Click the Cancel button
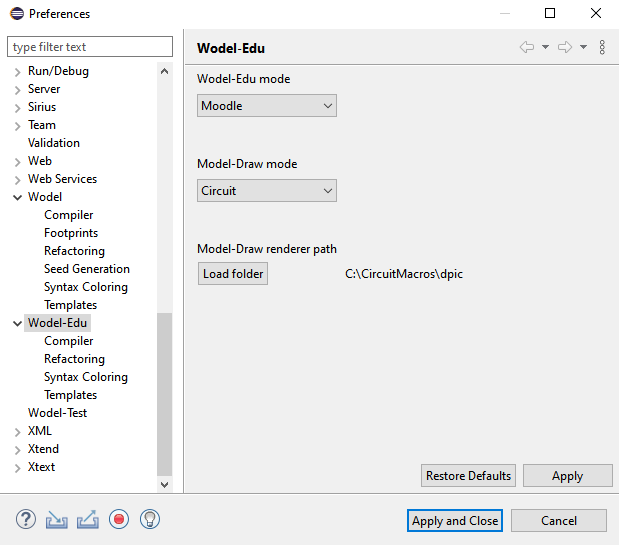 pyautogui.click(x=559, y=521)
